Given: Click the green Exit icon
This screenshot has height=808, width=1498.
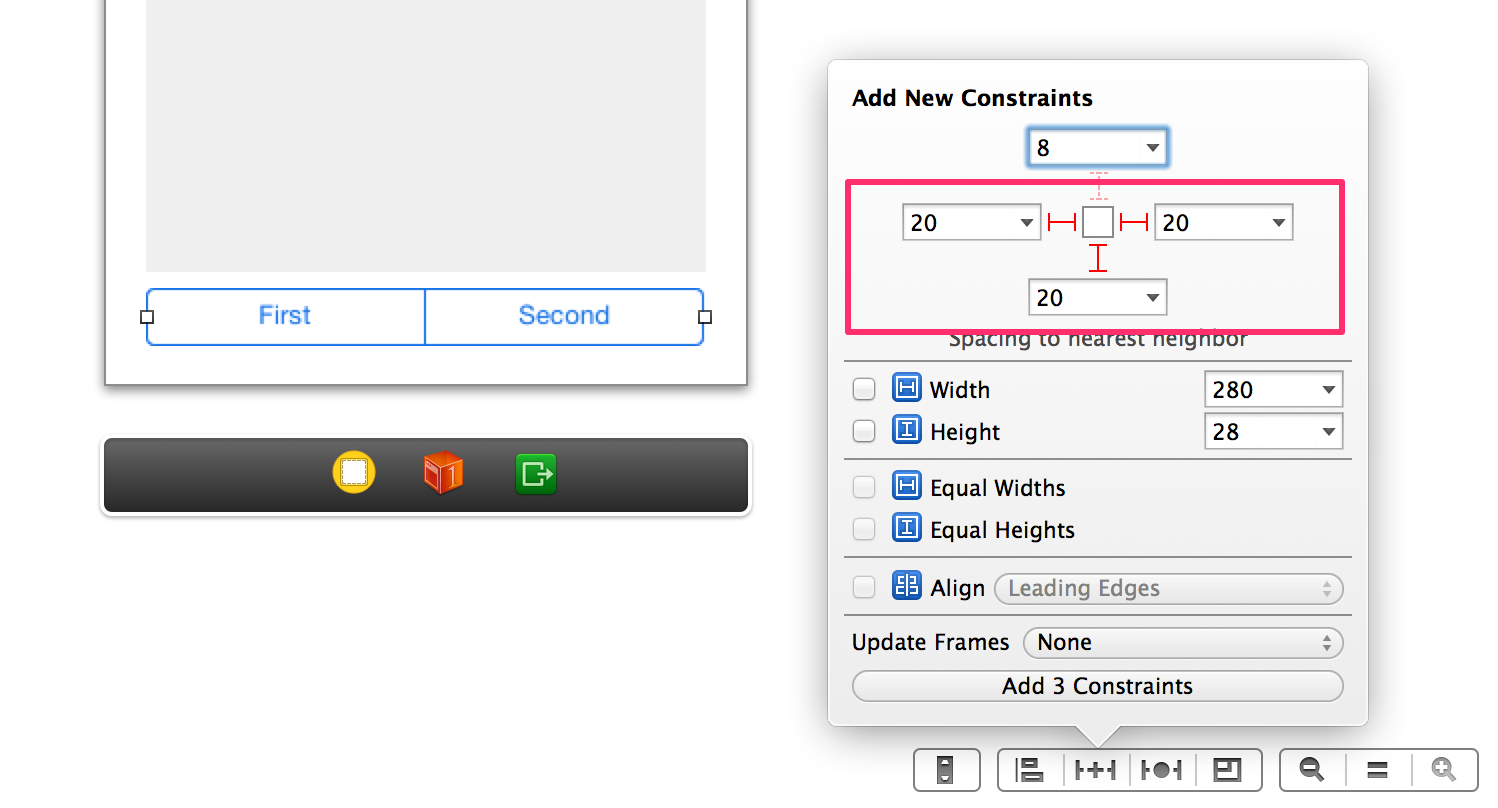Looking at the screenshot, I should [536, 473].
